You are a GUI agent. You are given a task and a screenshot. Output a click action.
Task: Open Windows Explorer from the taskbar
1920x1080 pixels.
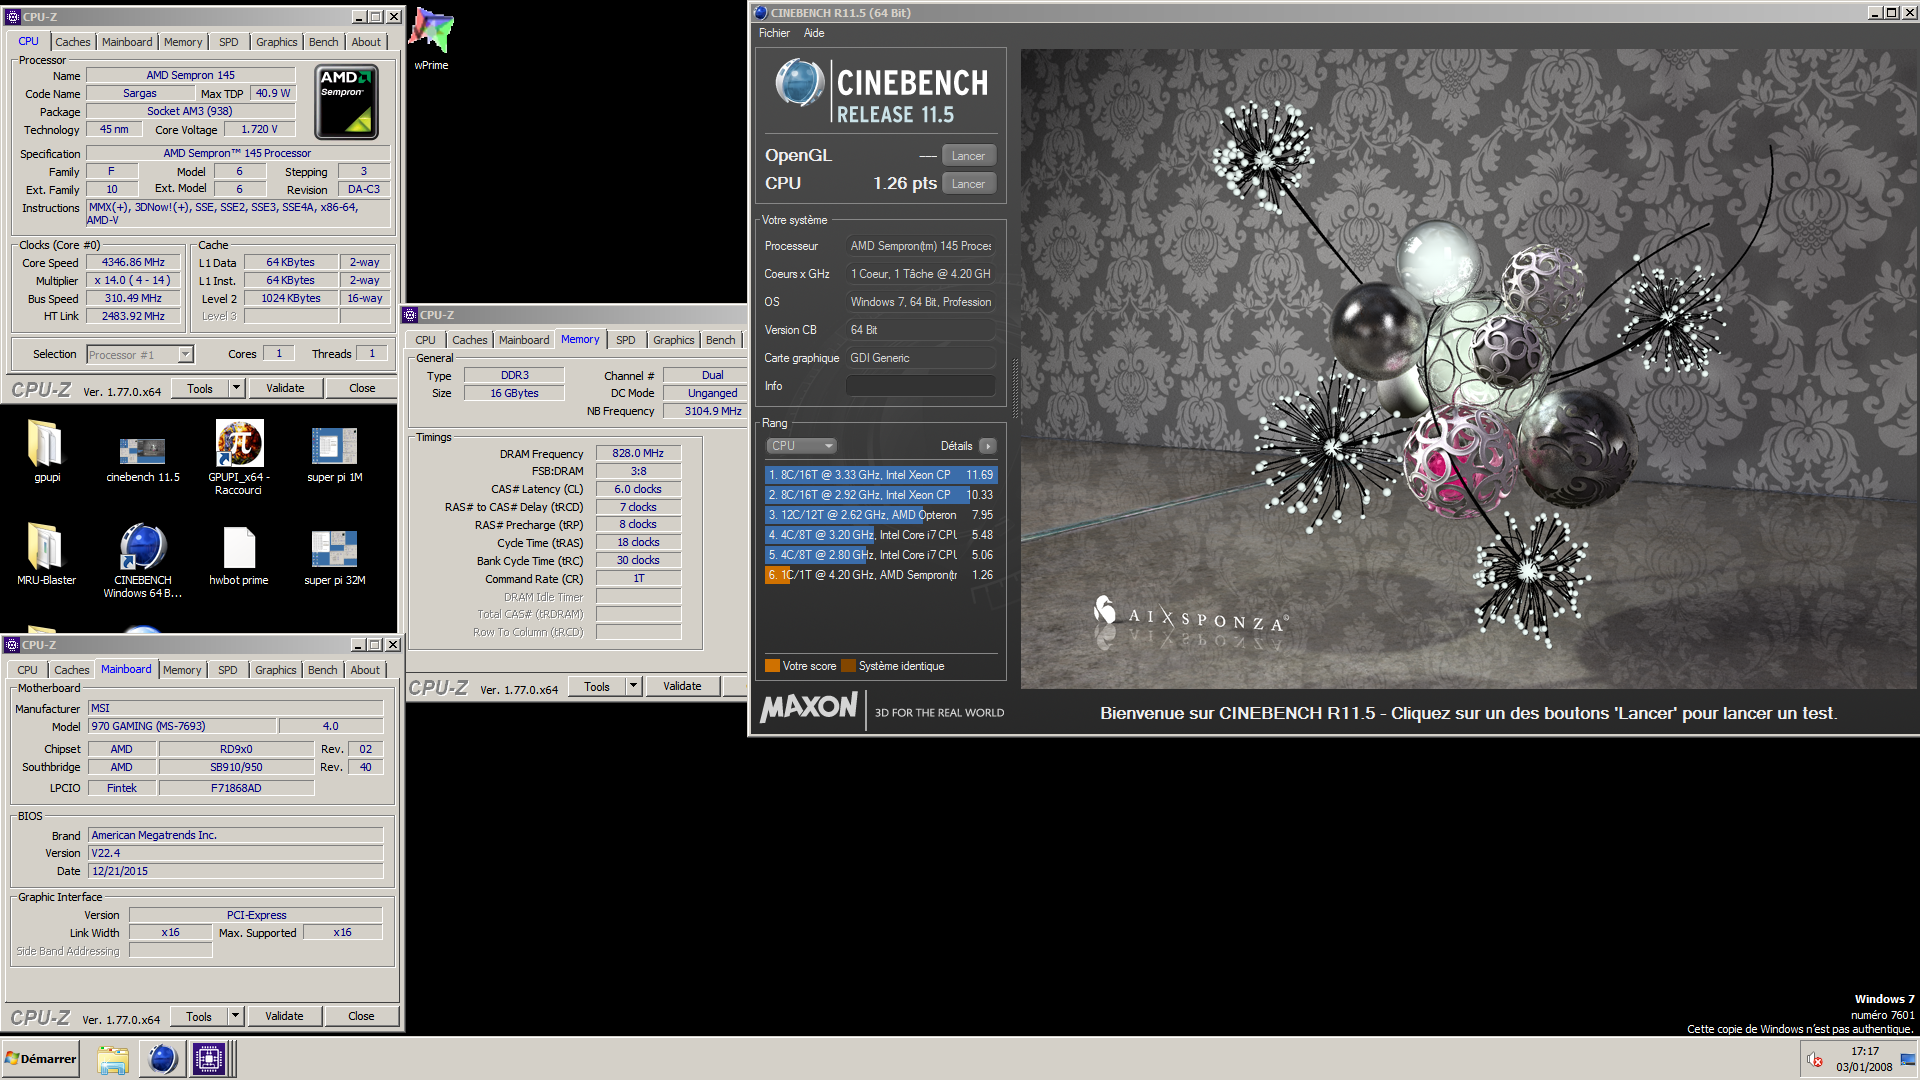113,1059
